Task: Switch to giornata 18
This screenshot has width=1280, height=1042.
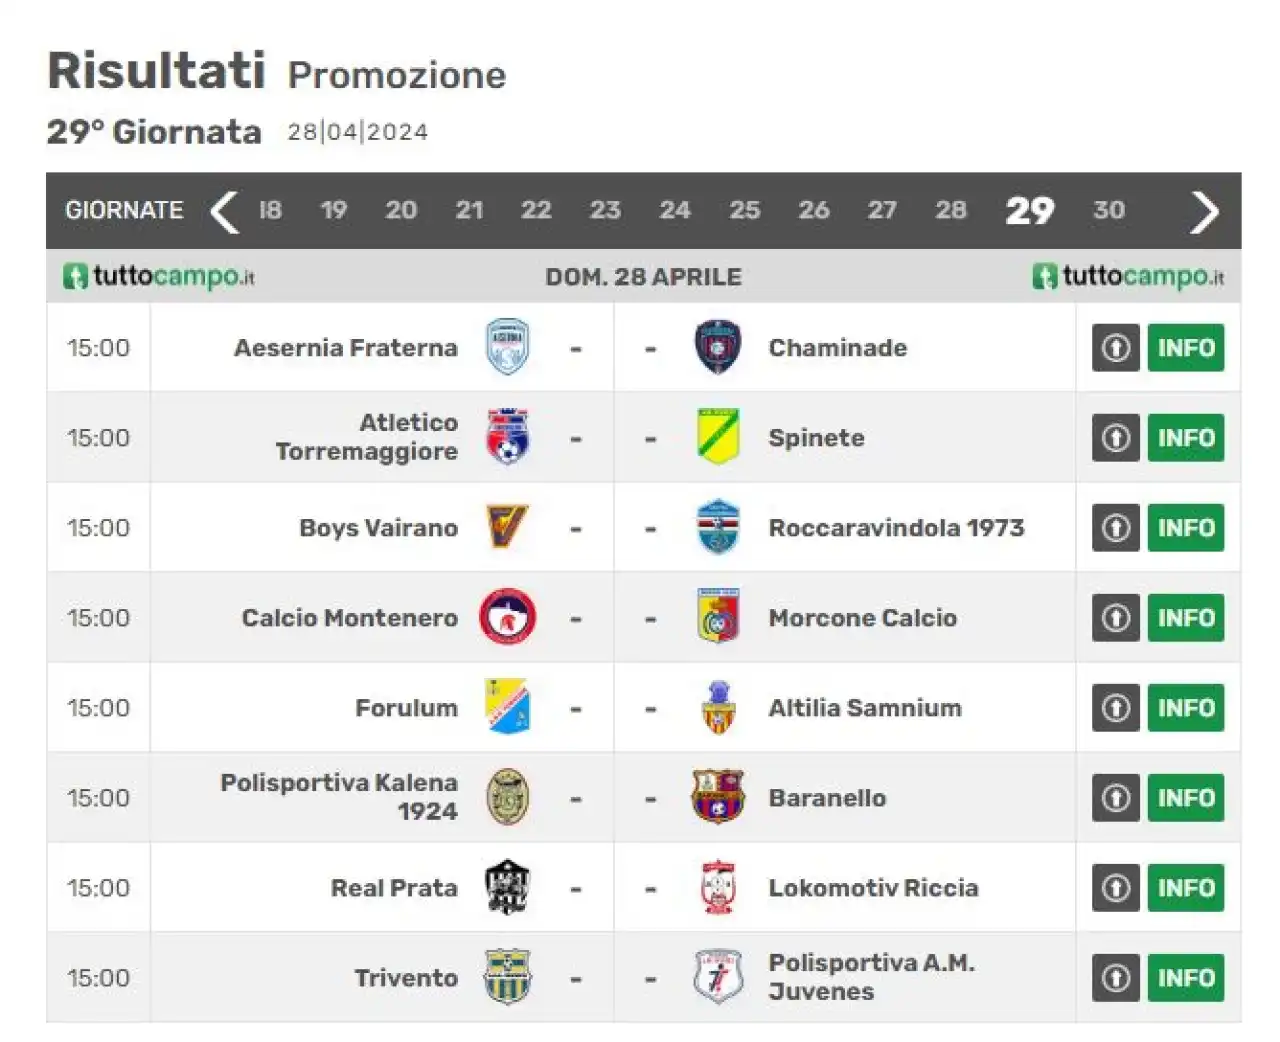Action: (x=270, y=210)
